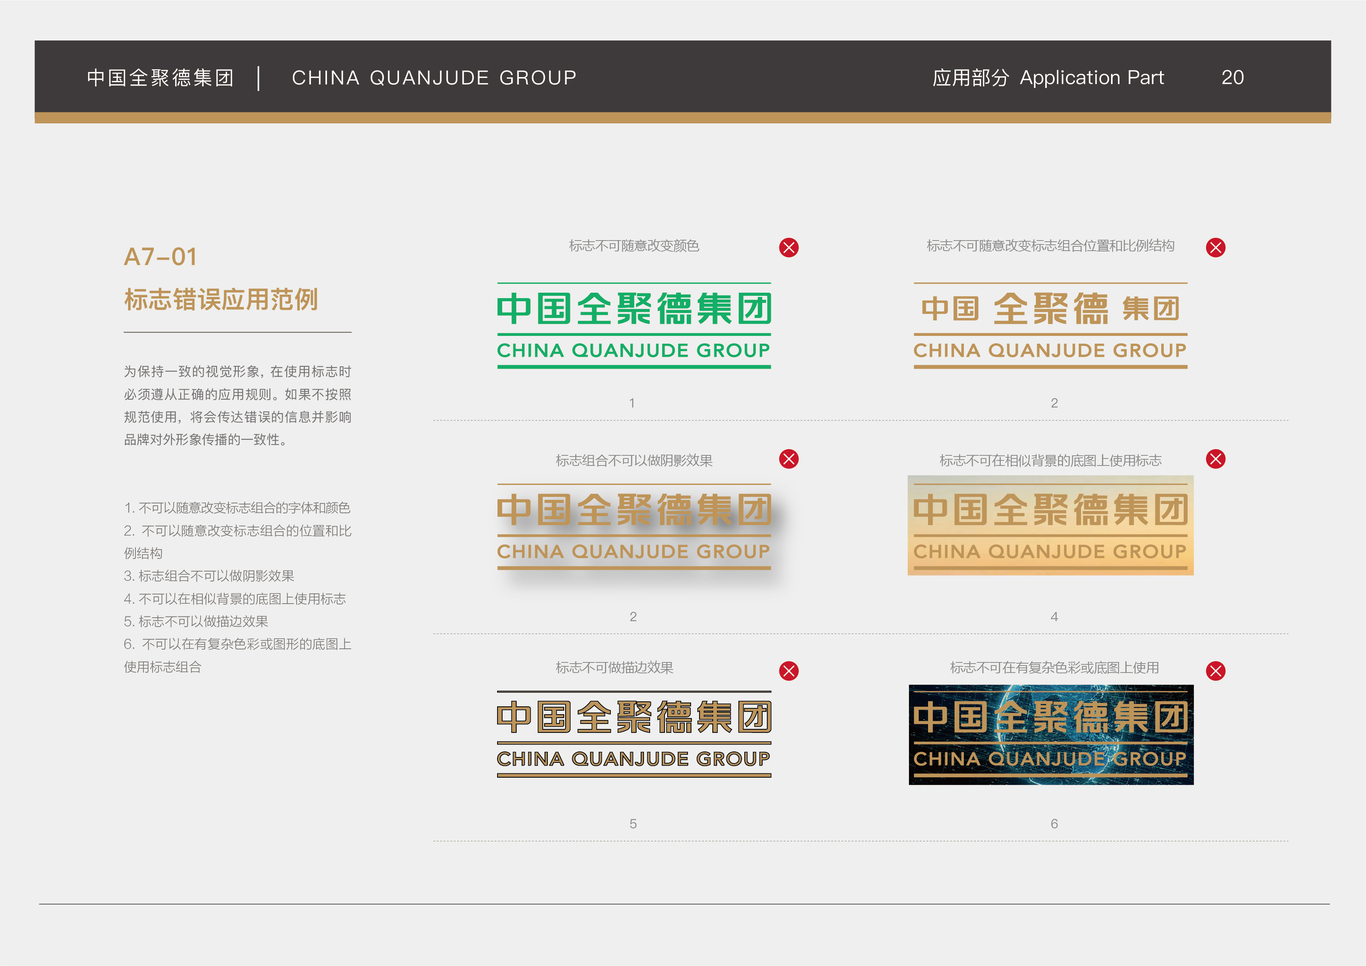The image size is (1366, 966).
Task: Click list item 5. 标志不可以做描边效果
Action: click(196, 622)
